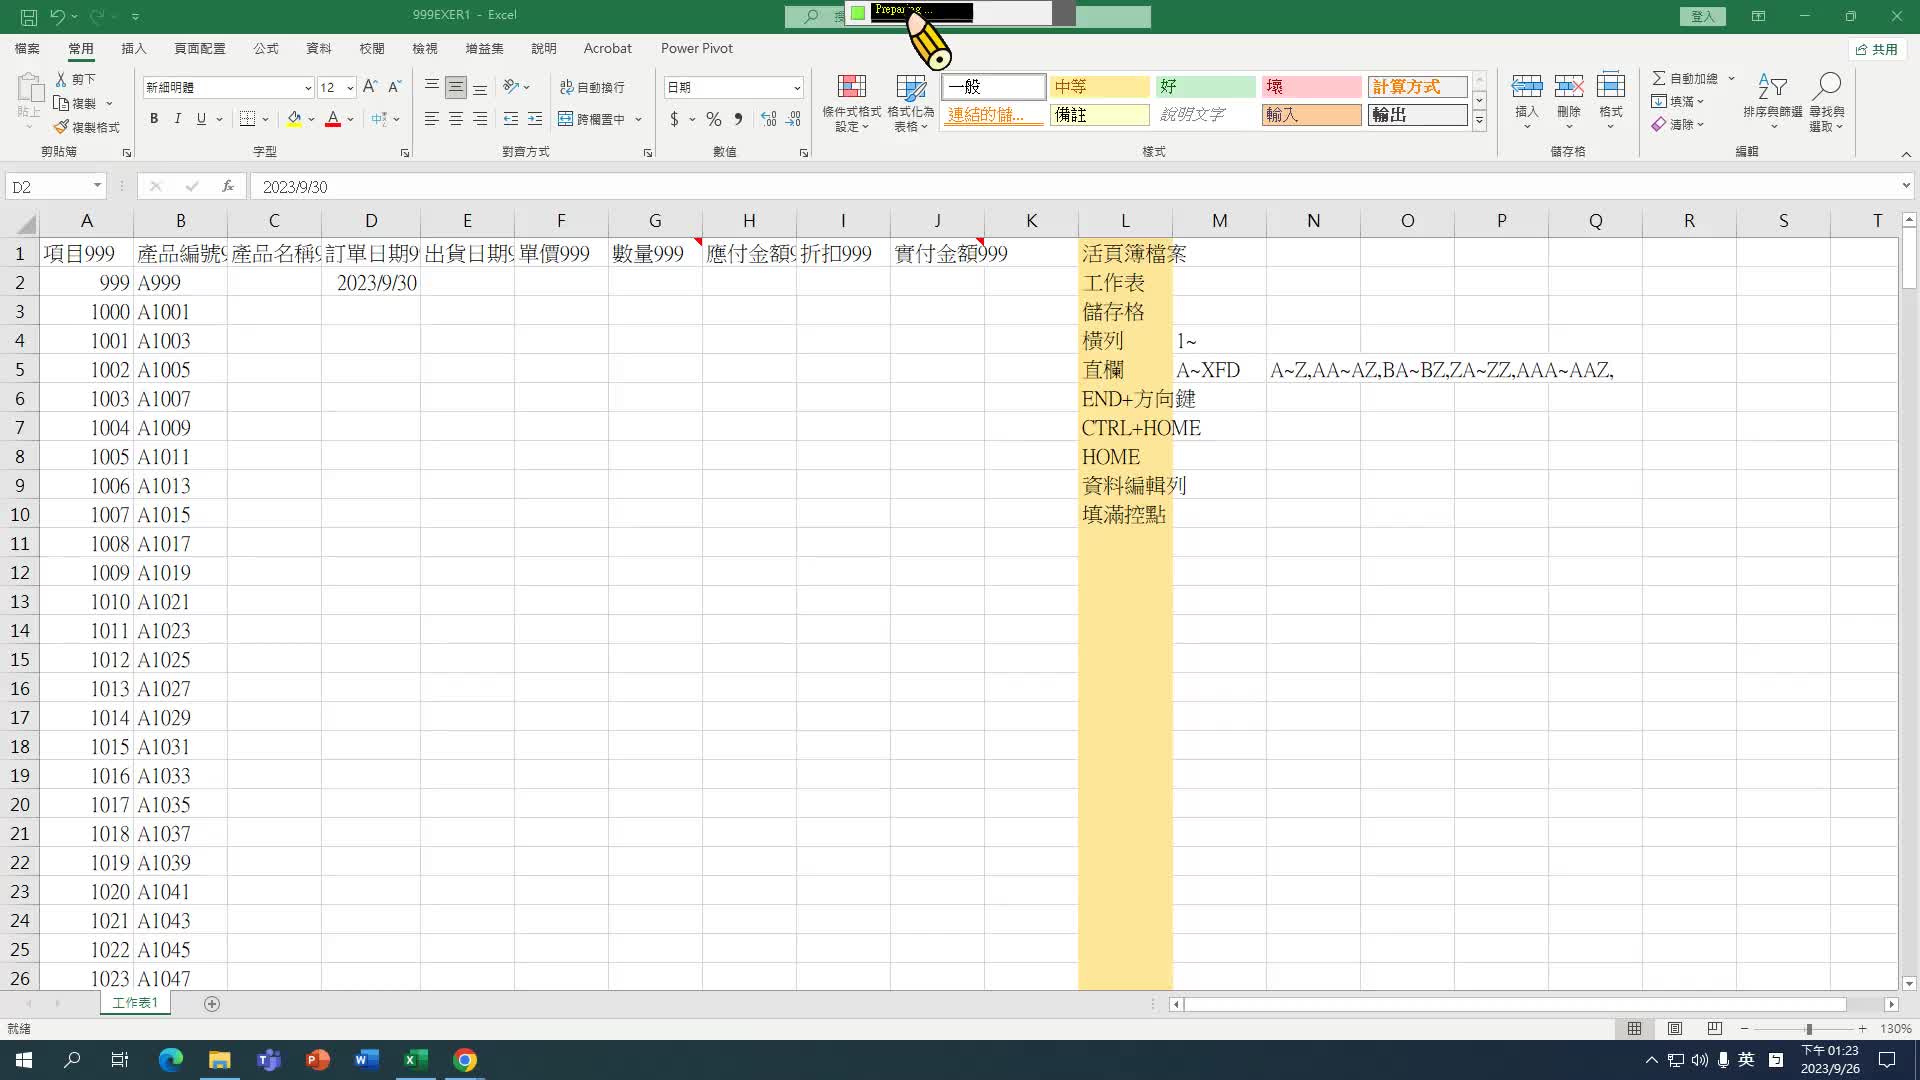Adjust the zoom slider handle
Image resolution: width=1920 pixels, height=1080 pixels.
1808,1029
